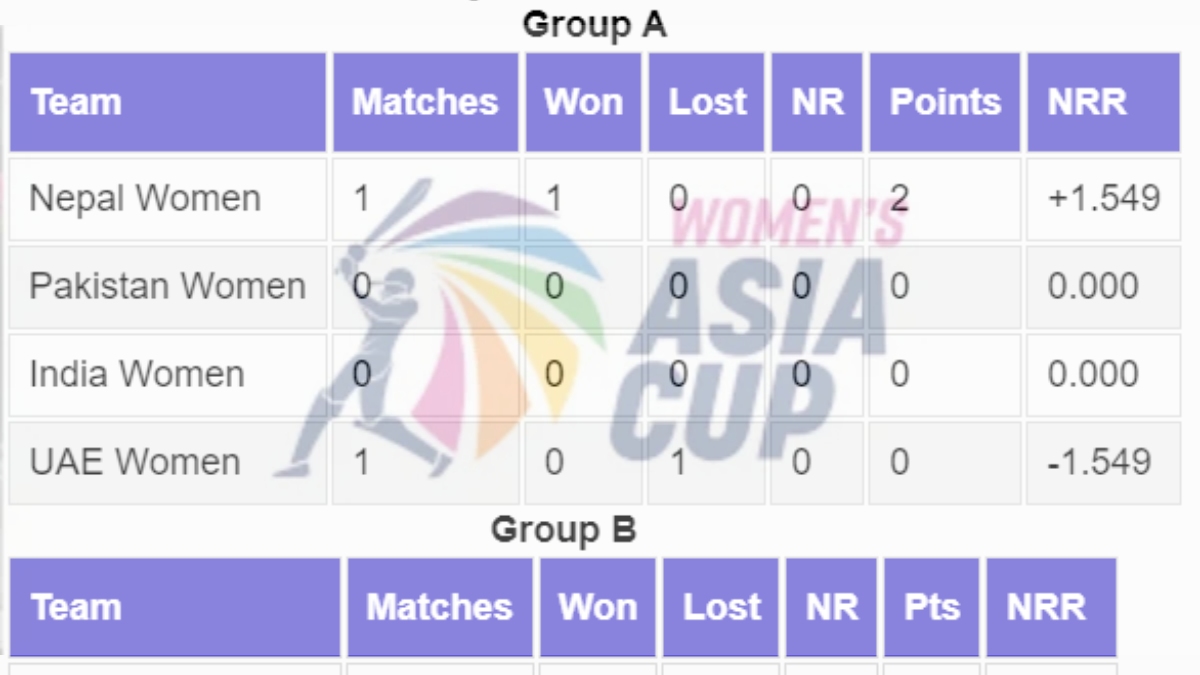This screenshot has width=1200, height=675.
Task: Click the UAE Women team name
Action: [x=135, y=462]
